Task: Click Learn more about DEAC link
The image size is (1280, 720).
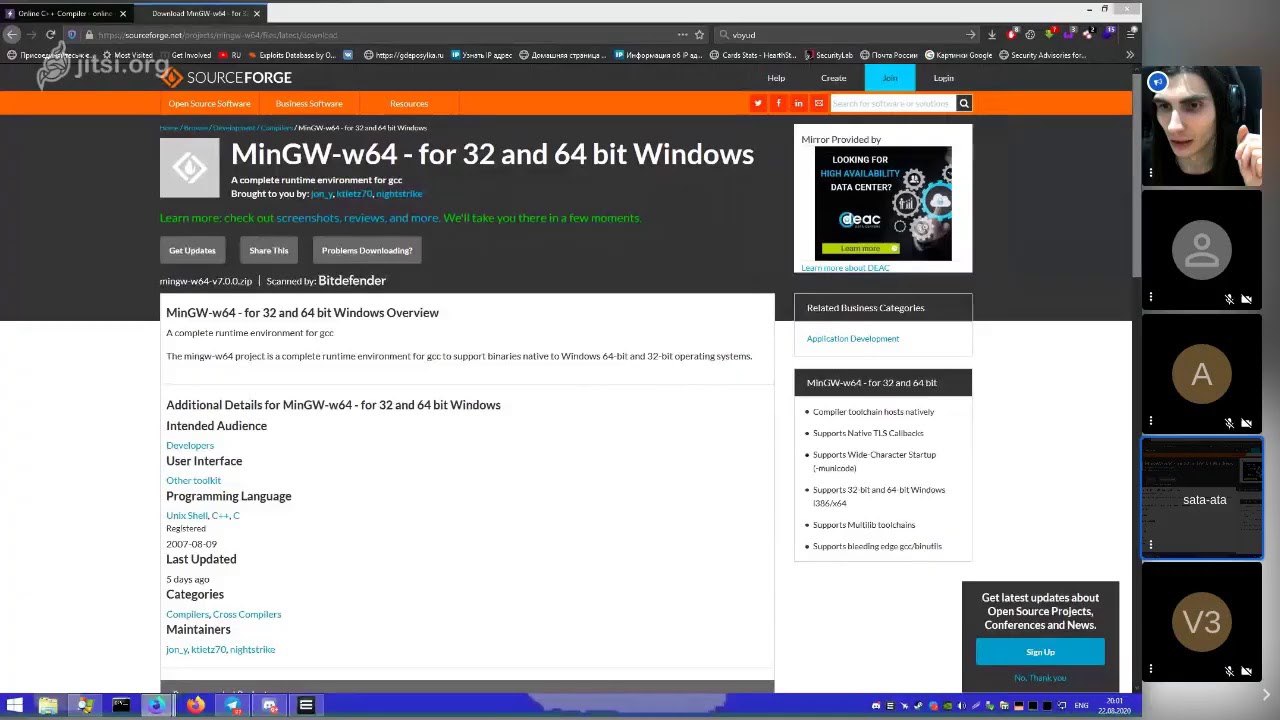Action: click(x=845, y=268)
